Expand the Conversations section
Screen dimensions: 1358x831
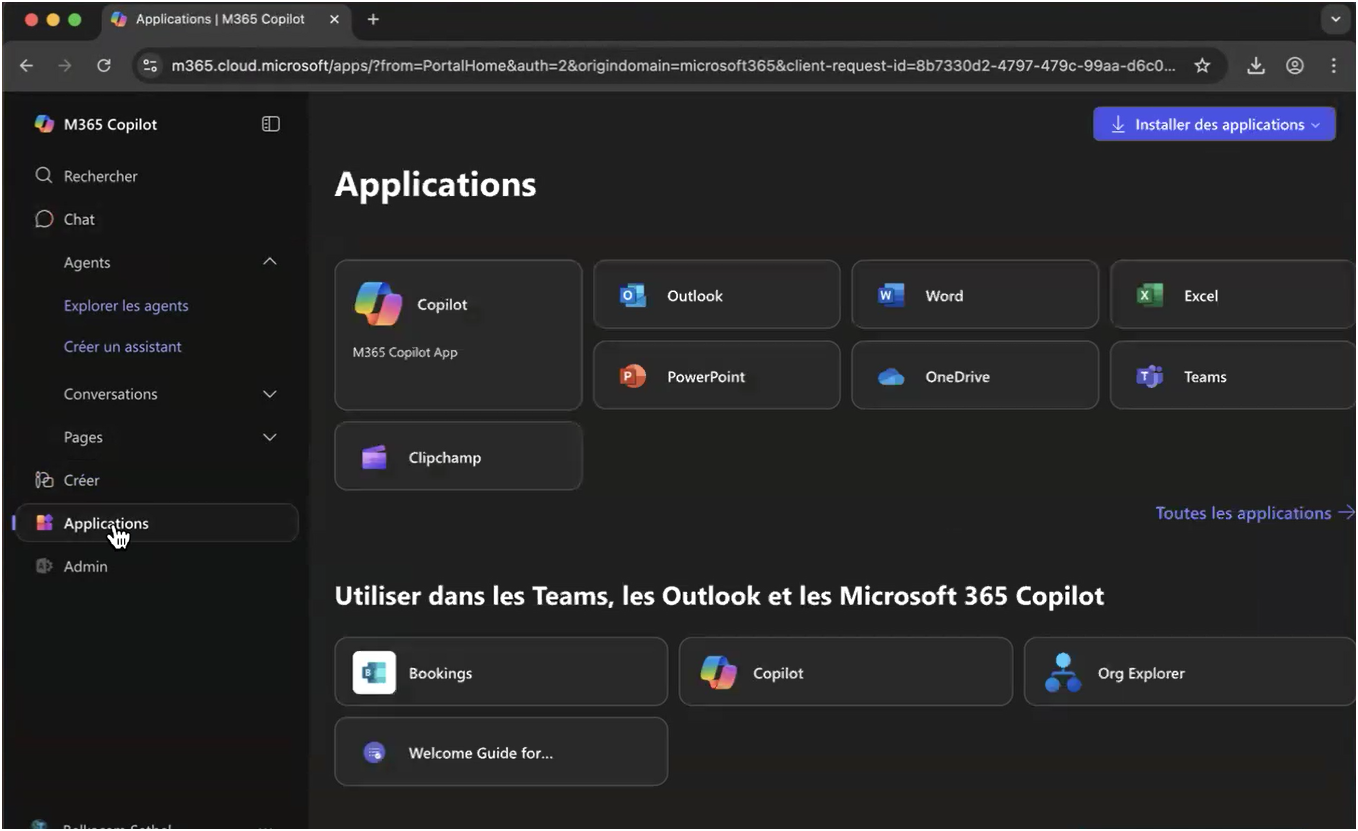269,394
